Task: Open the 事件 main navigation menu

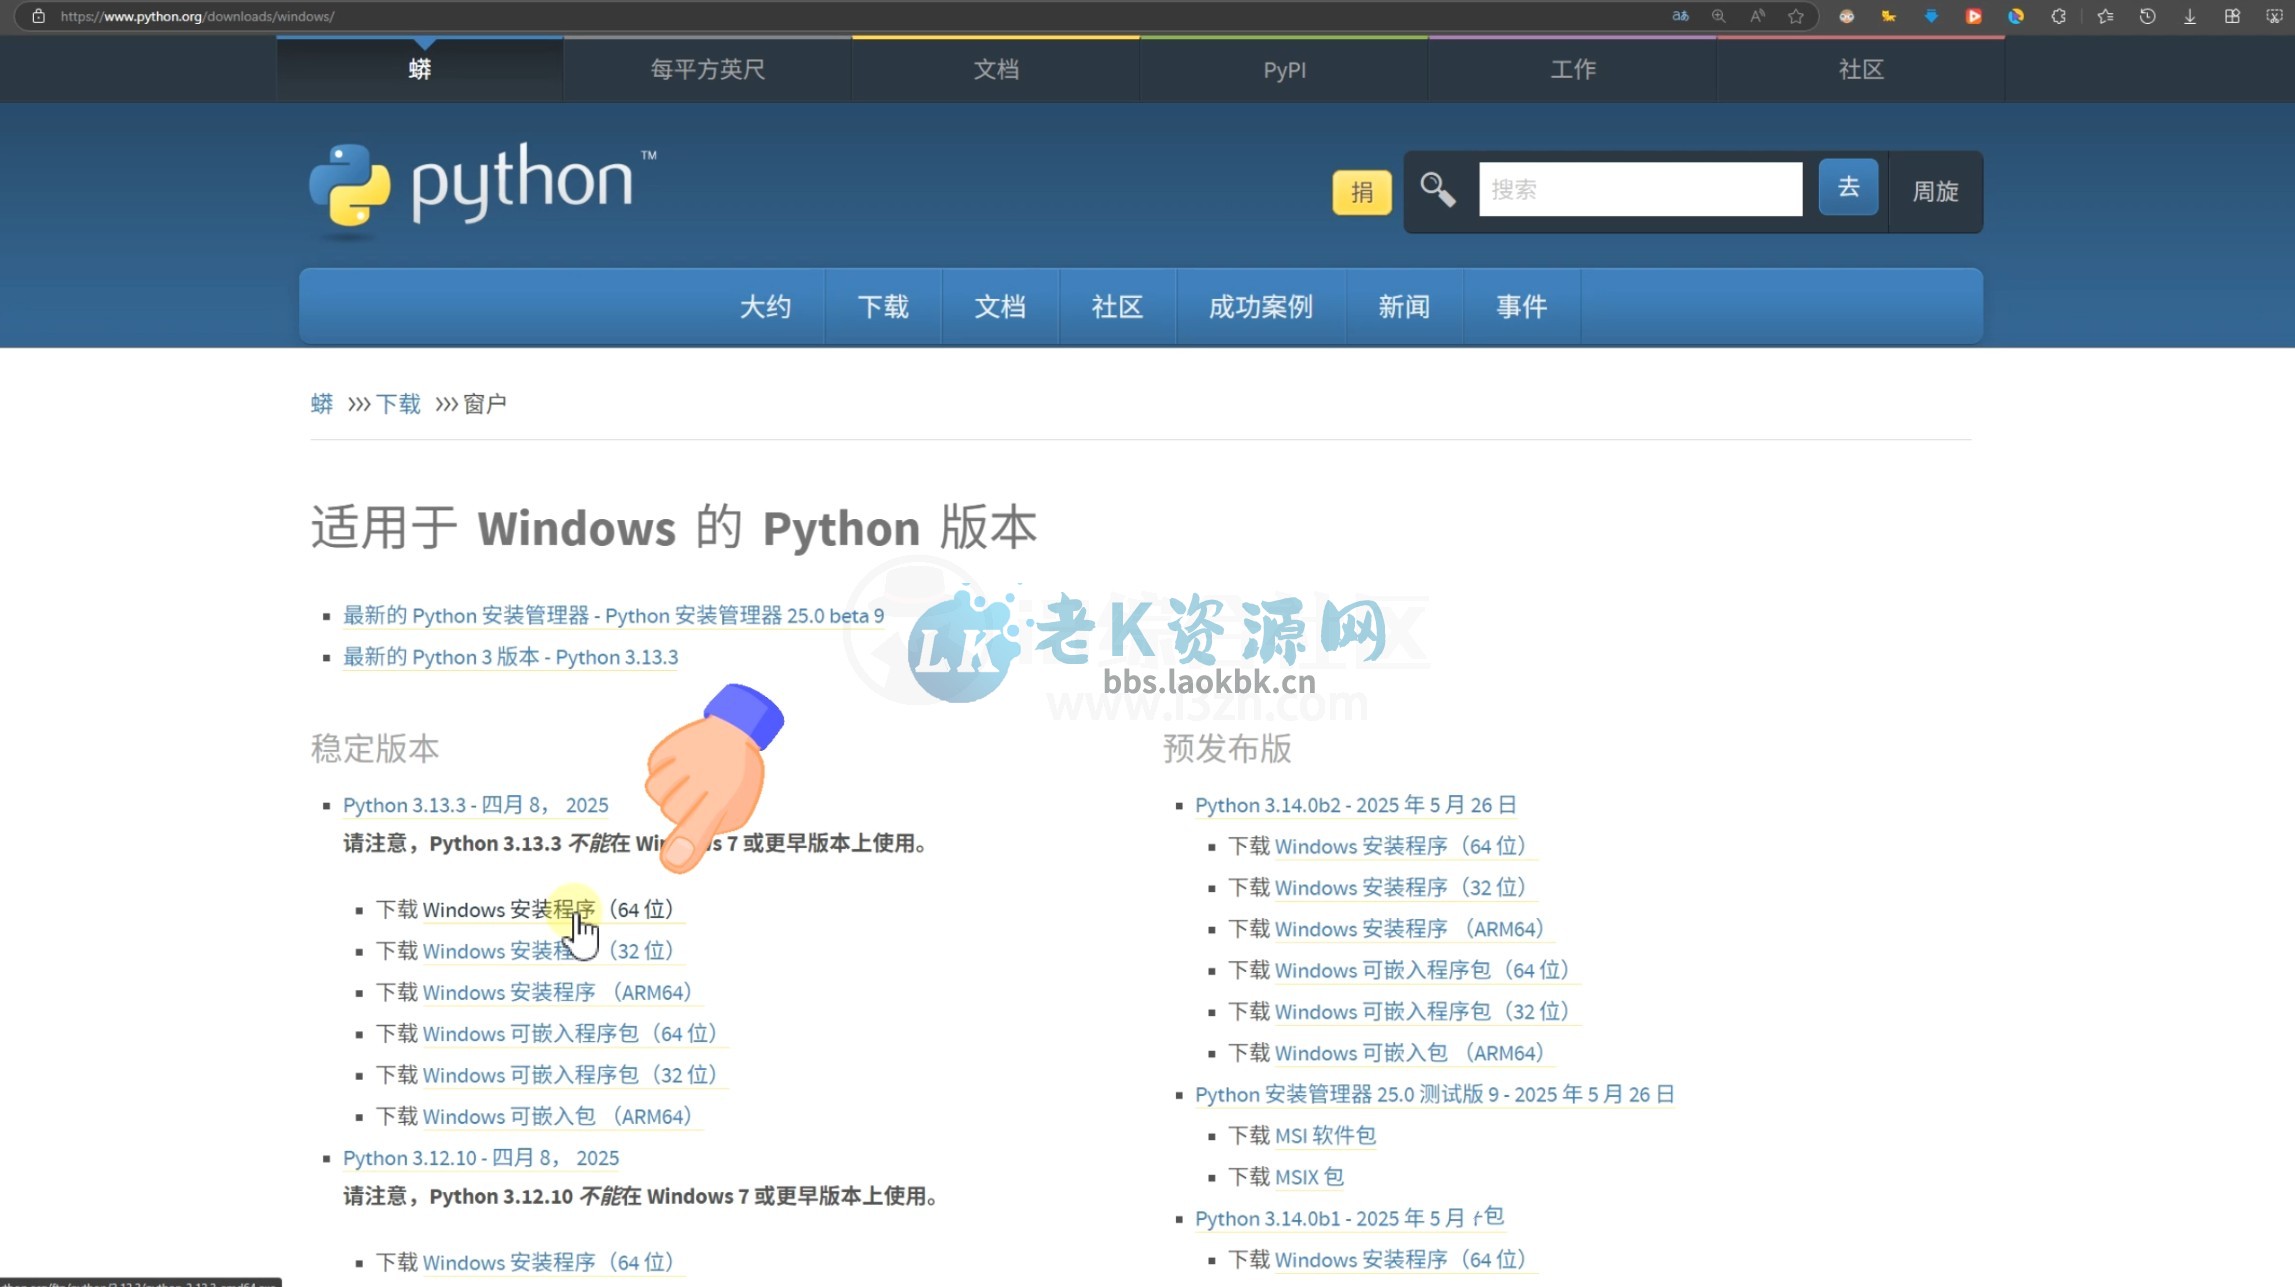Action: point(1521,307)
